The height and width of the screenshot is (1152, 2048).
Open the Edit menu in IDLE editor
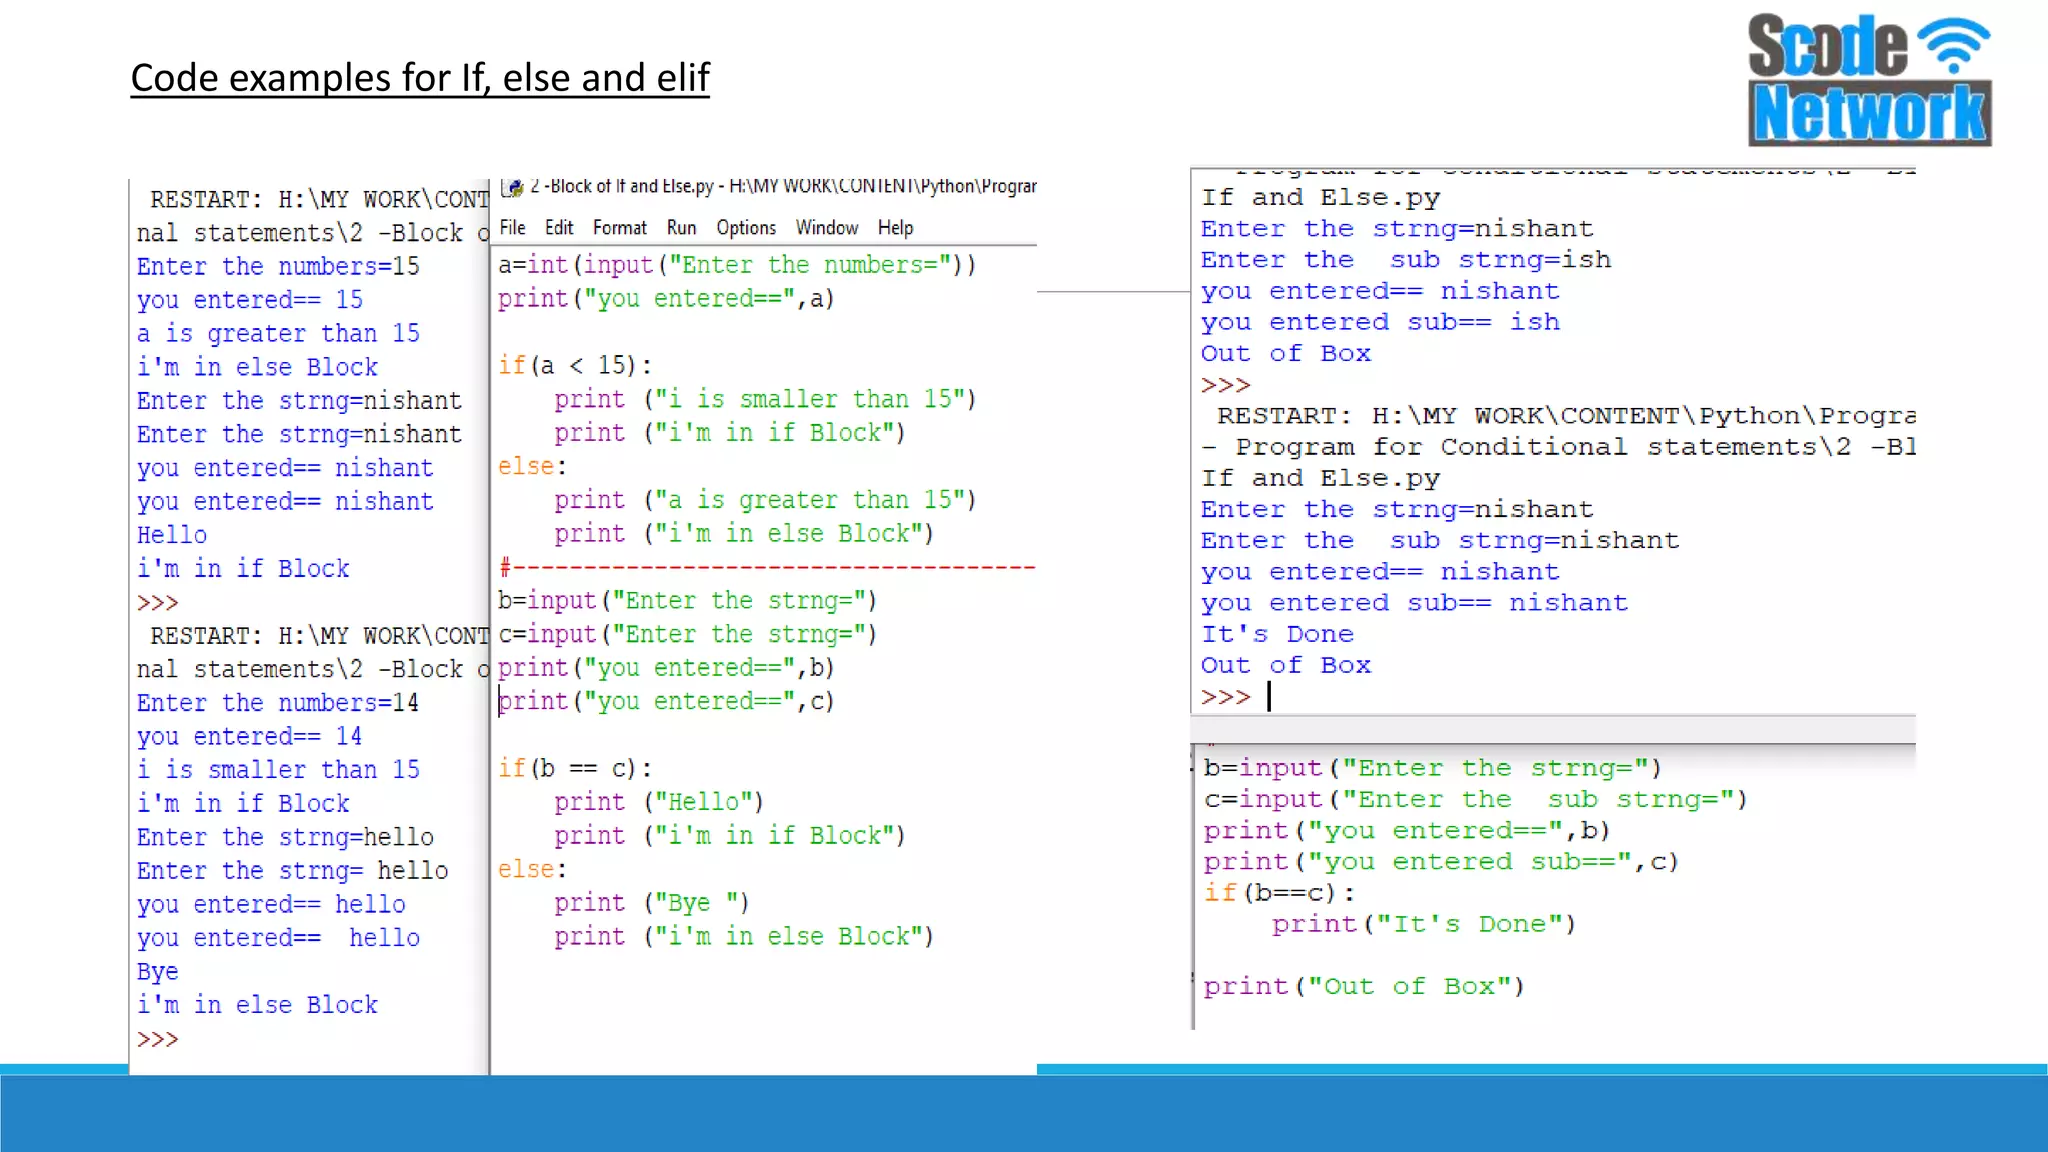[559, 228]
